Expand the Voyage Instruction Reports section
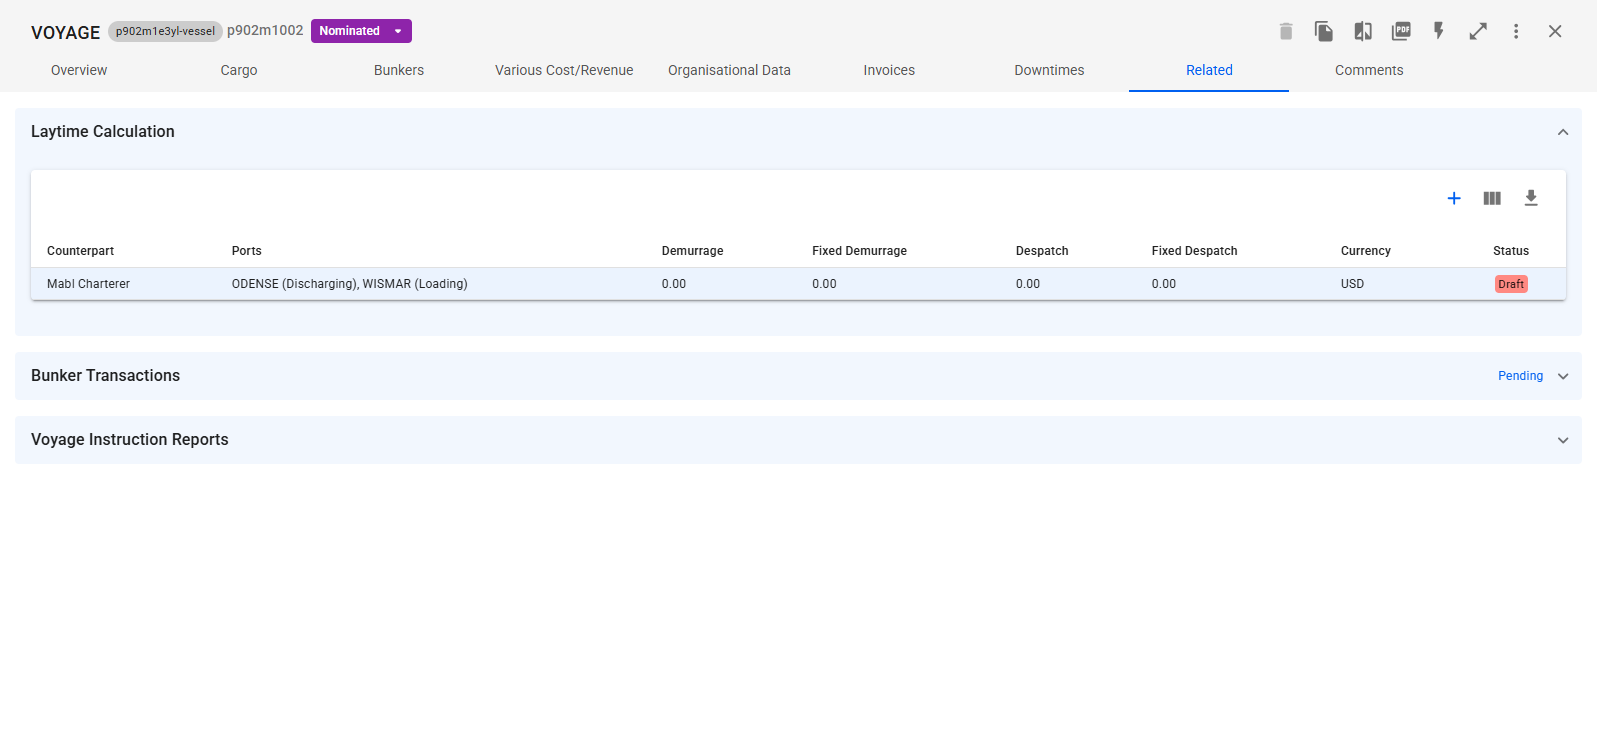 [1562, 440]
